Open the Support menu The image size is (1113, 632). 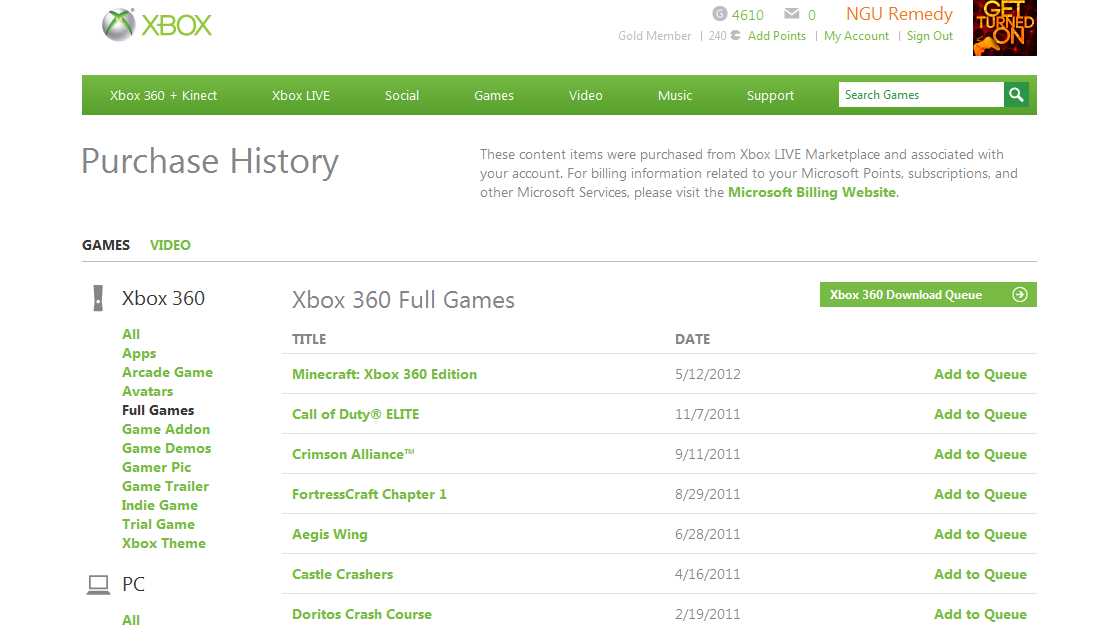(x=770, y=96)
